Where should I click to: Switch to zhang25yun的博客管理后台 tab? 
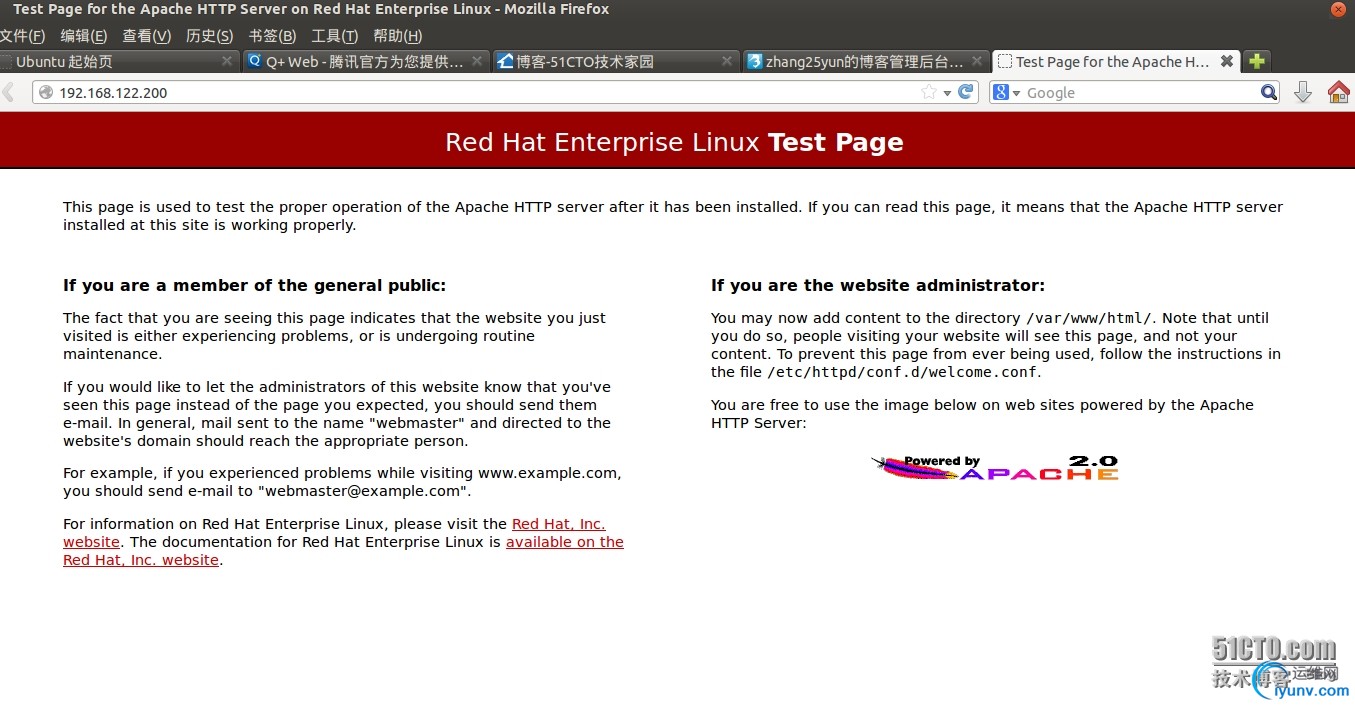(x=865, y=61)
